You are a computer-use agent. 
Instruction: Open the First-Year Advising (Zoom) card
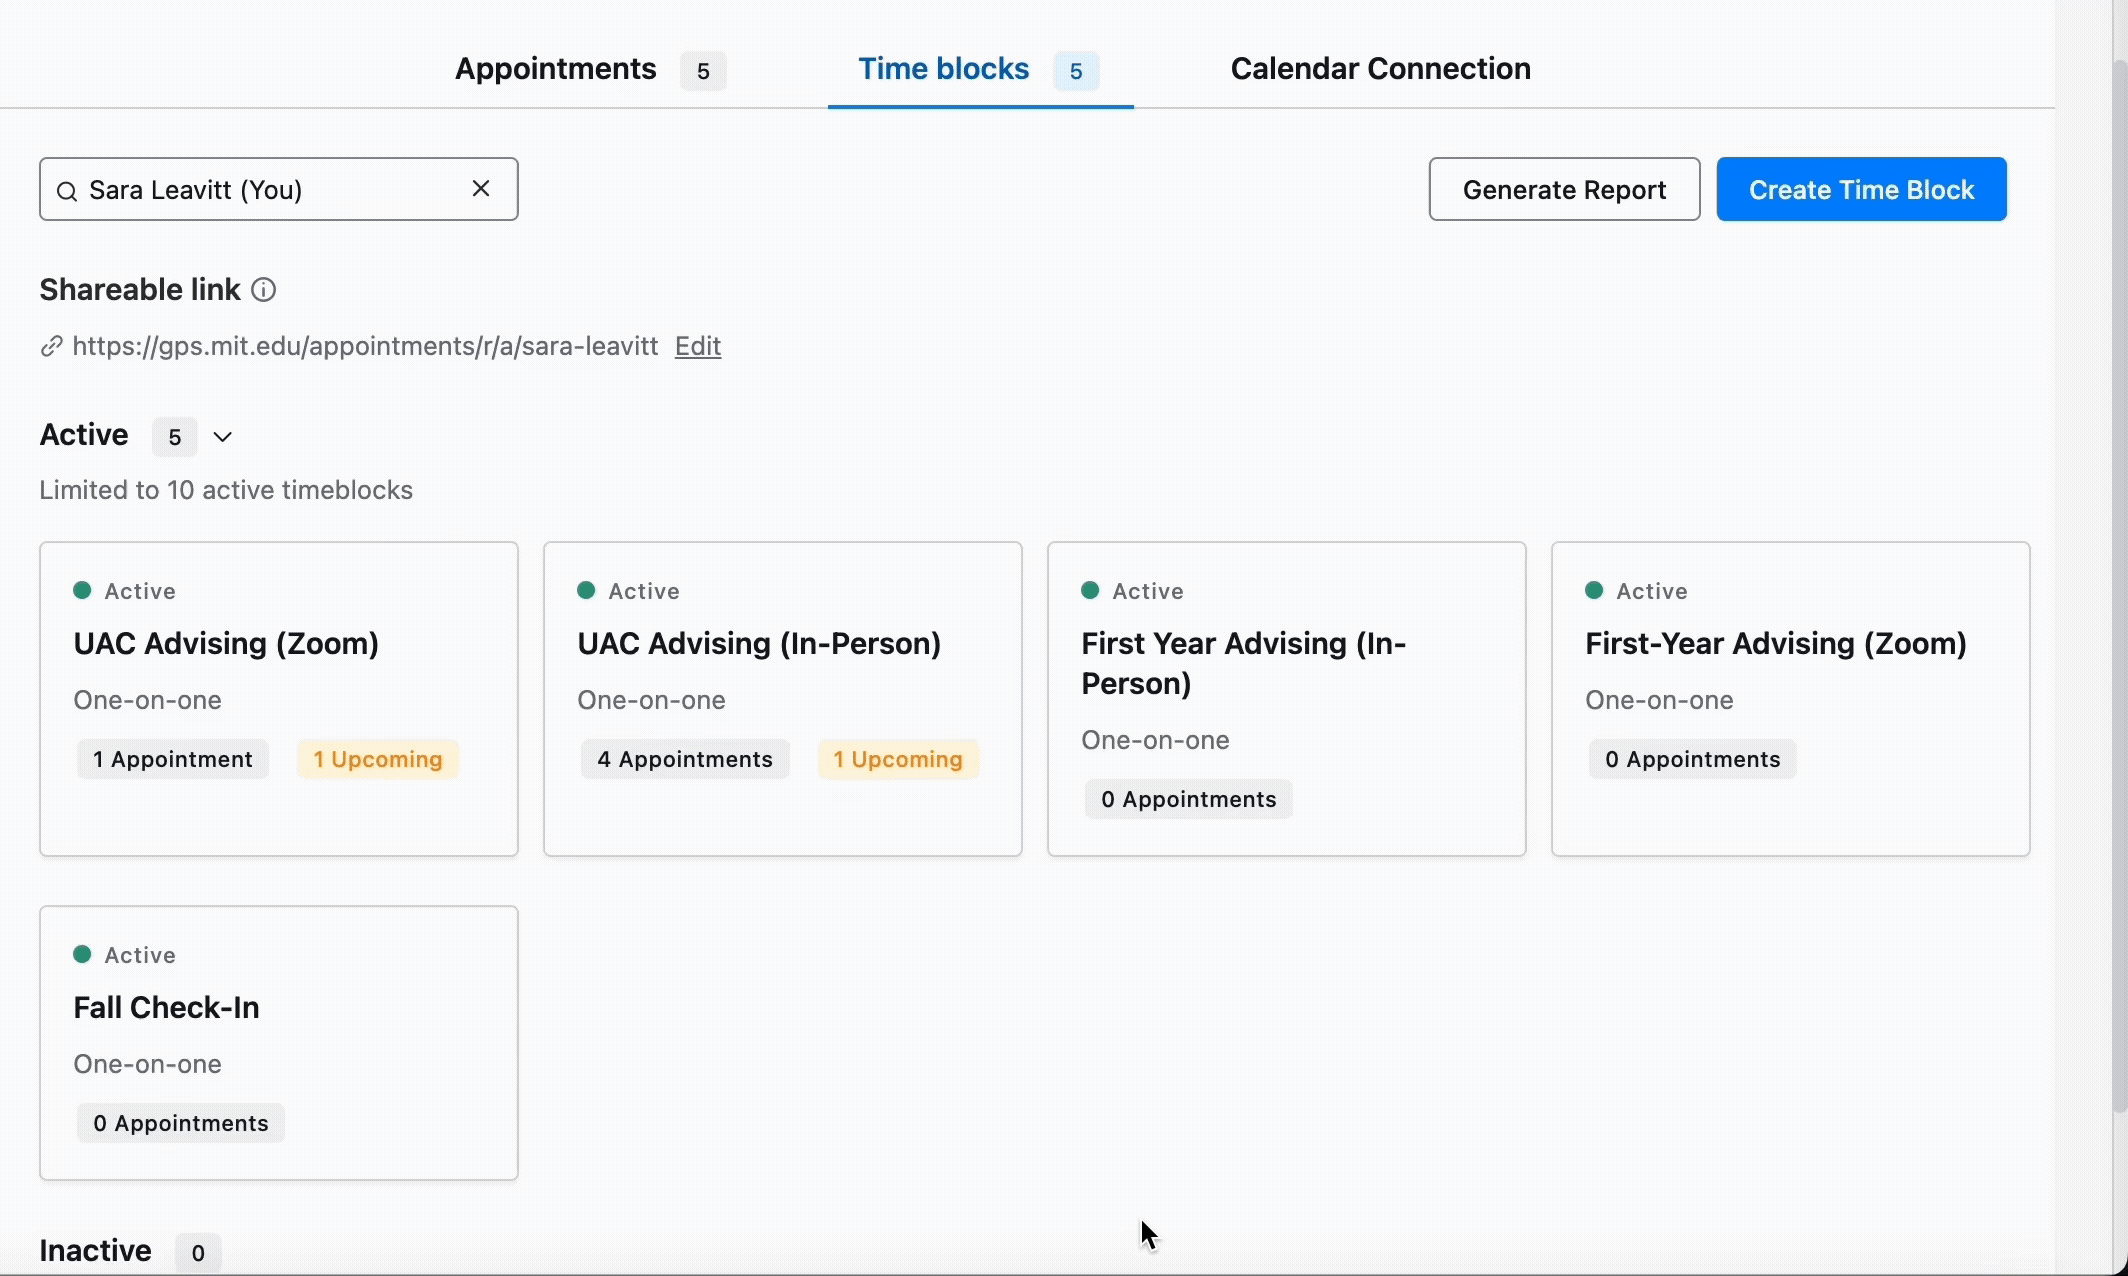(x=1791, y=699)
